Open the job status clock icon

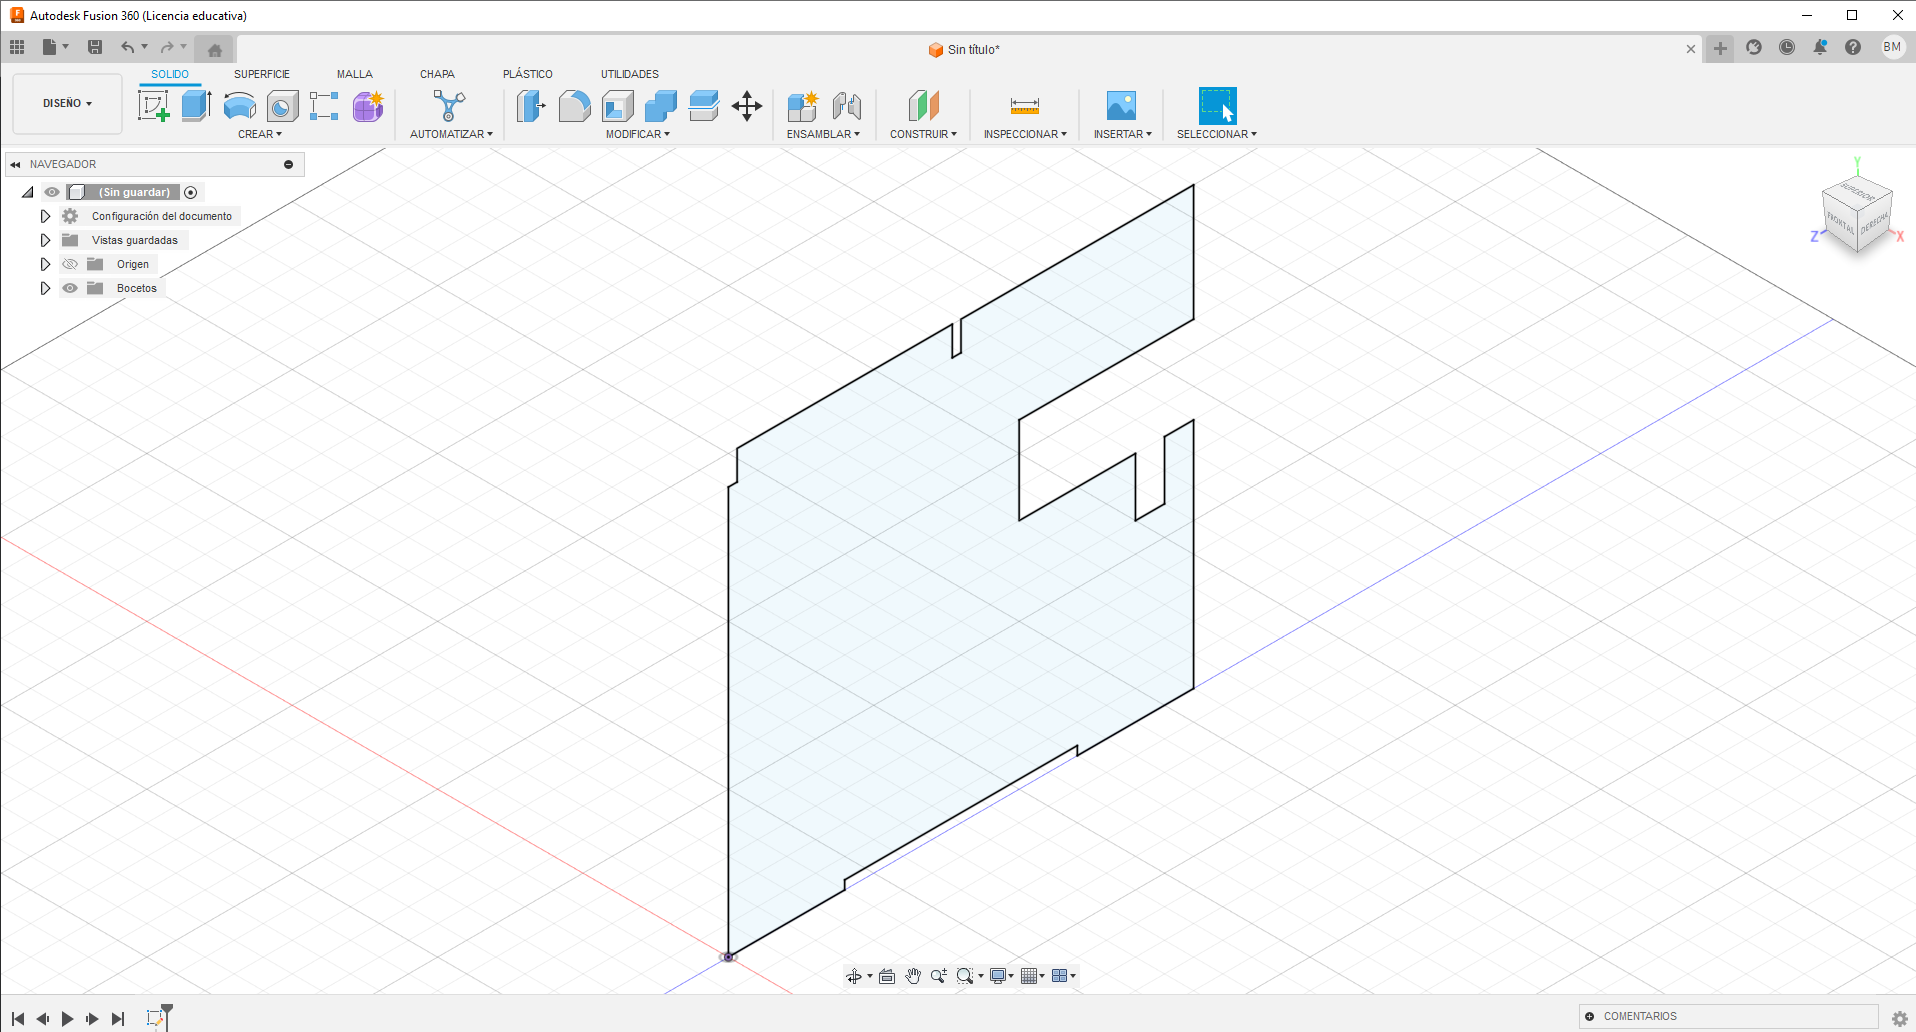coord(1787,47)
